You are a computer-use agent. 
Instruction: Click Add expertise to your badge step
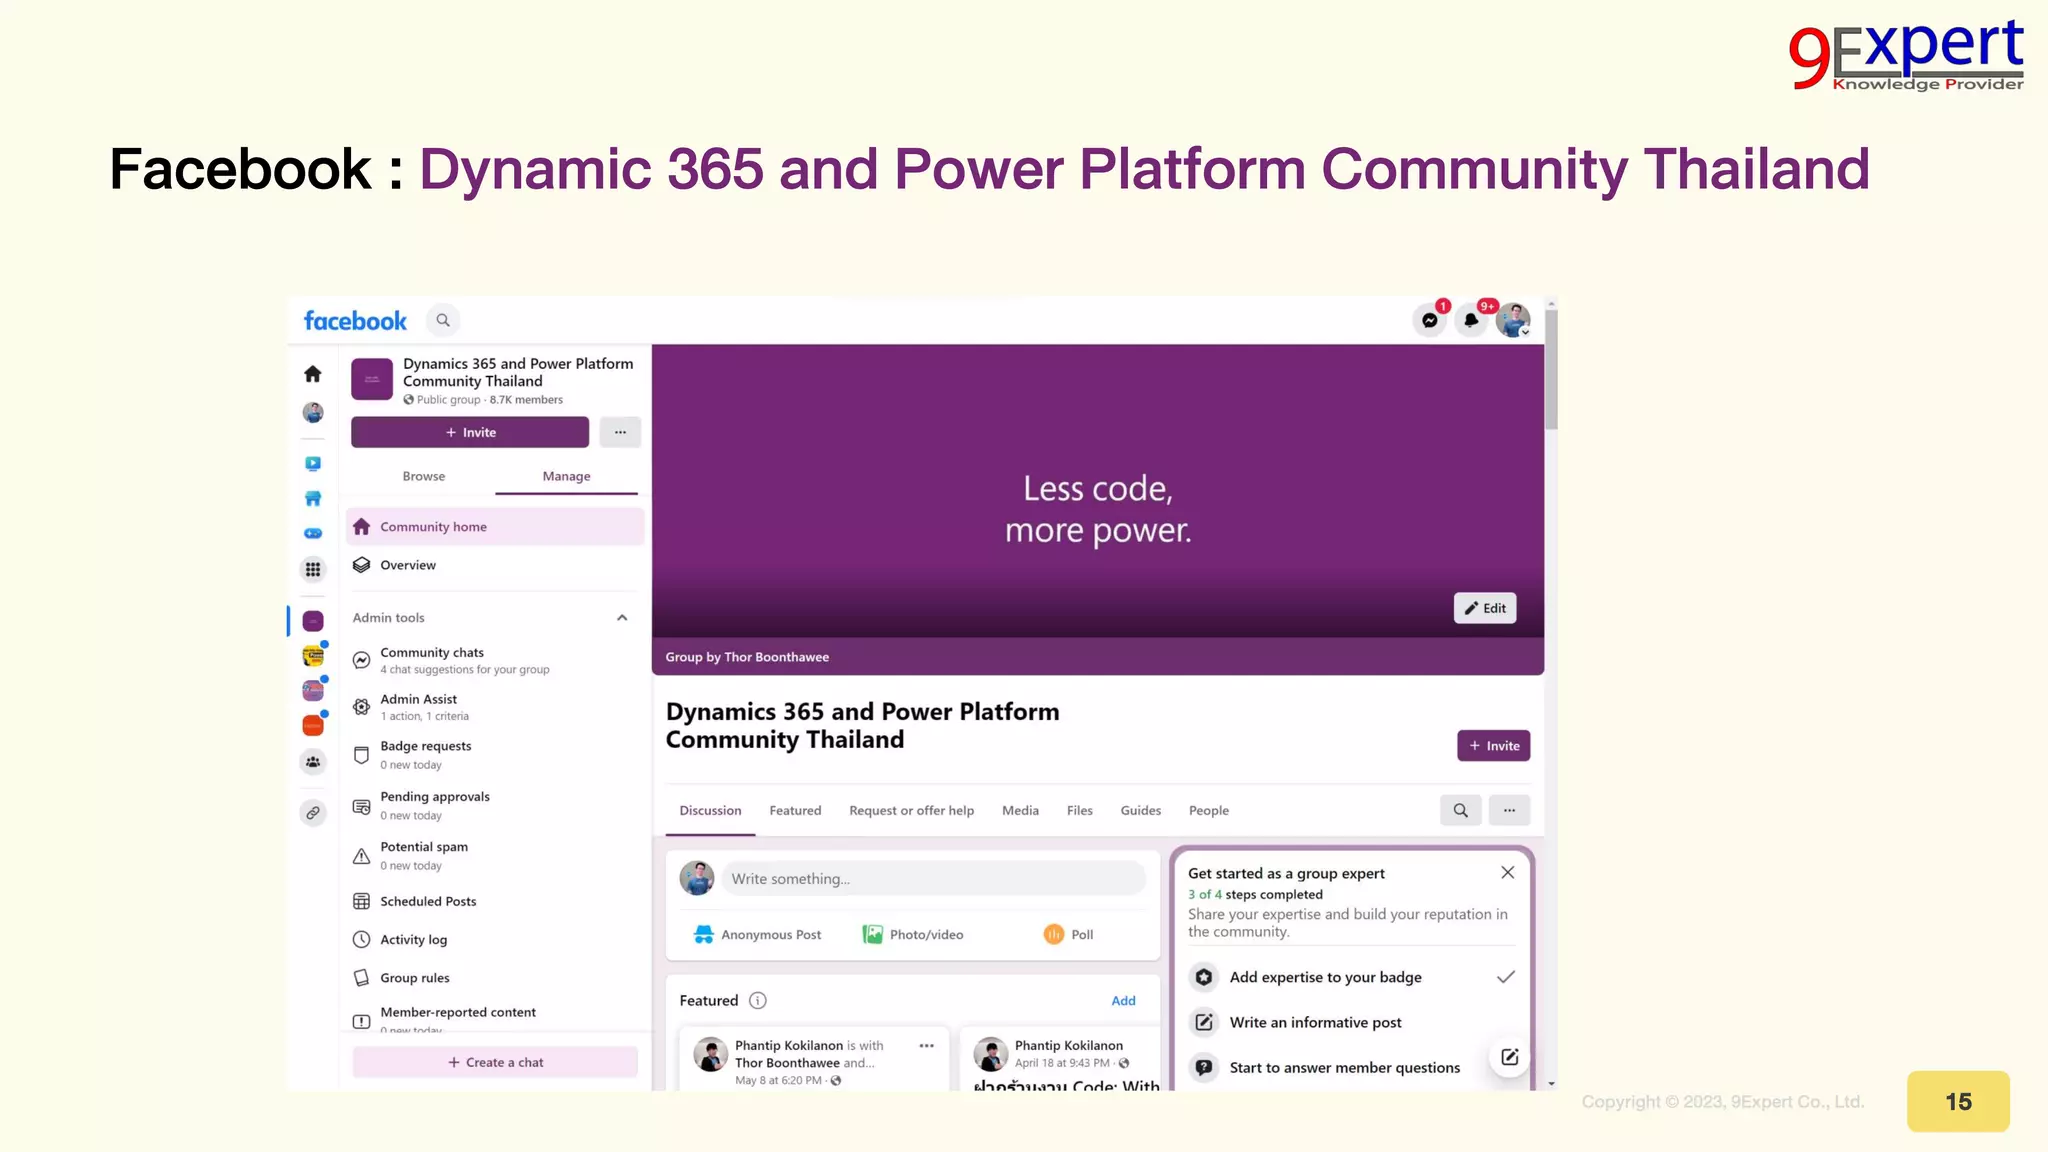(1352, 978)
